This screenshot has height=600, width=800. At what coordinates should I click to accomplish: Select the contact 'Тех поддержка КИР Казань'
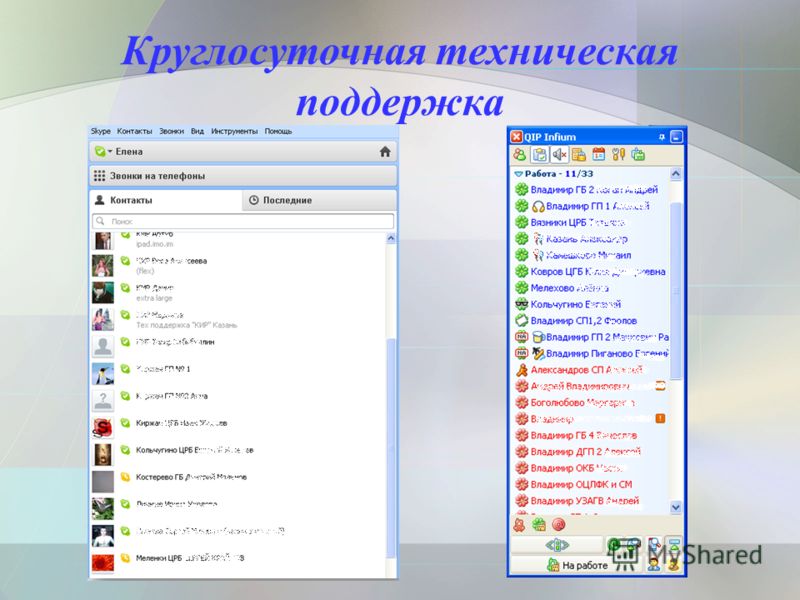point(238,320)
